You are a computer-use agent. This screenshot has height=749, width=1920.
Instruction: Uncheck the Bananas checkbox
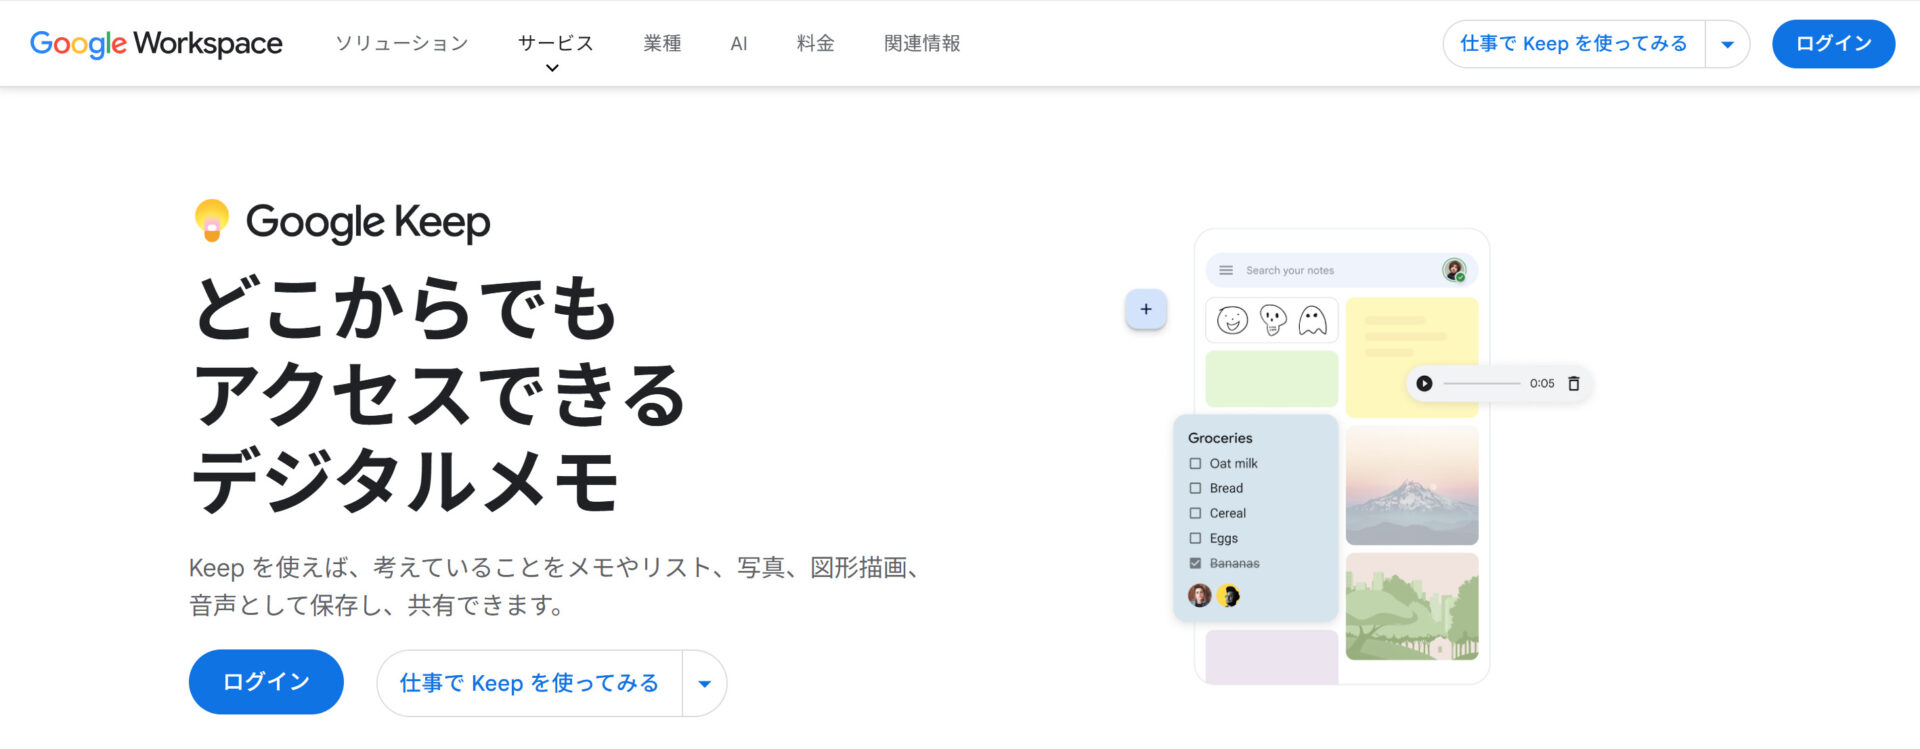coord(1195,563)
